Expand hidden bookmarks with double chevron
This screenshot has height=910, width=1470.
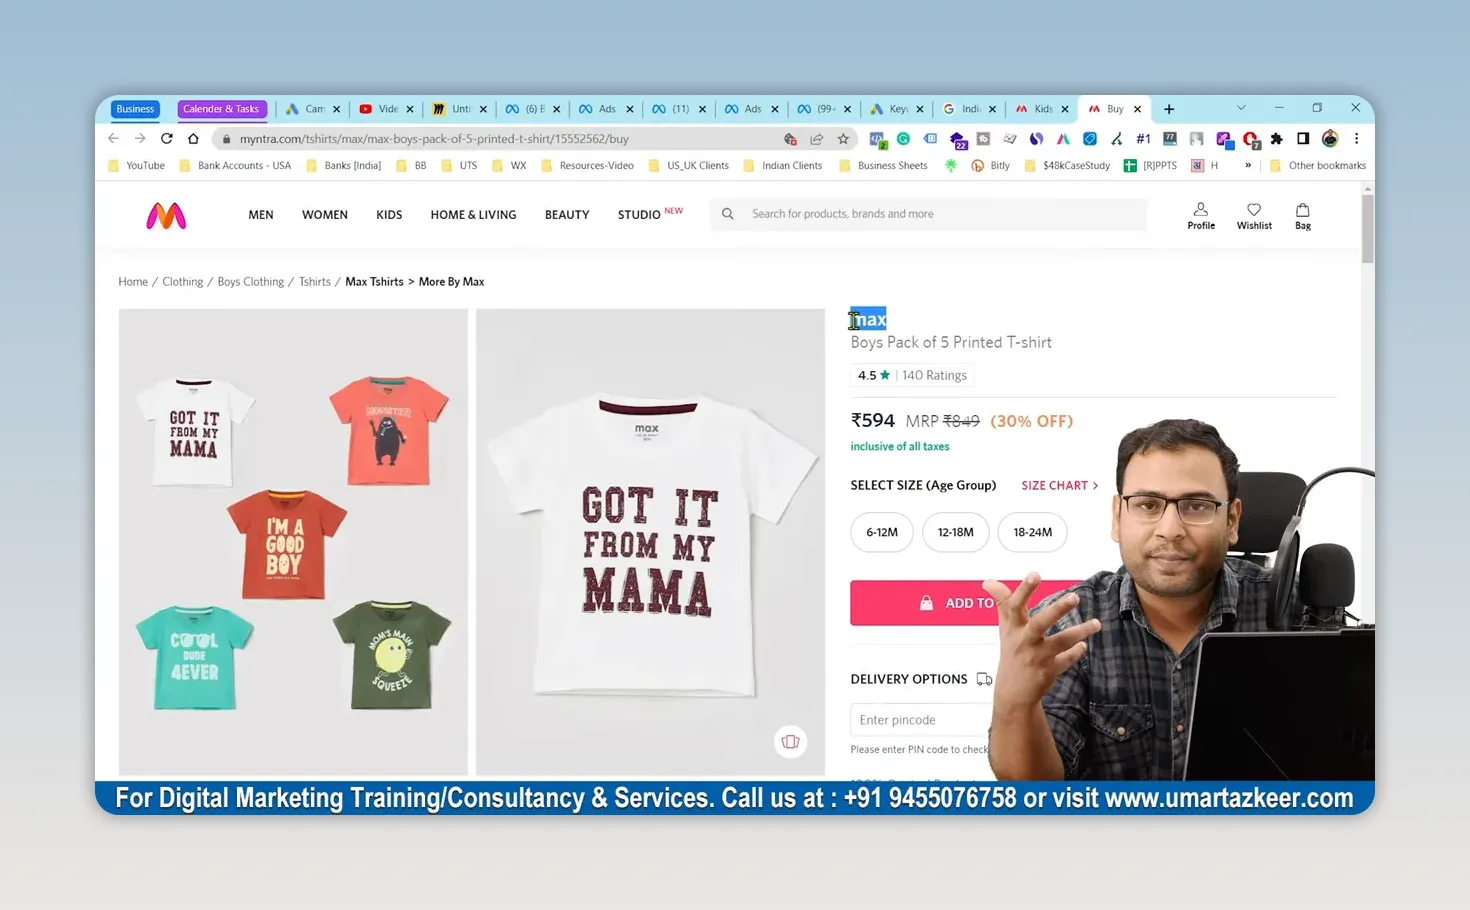tap(1247, 166)
